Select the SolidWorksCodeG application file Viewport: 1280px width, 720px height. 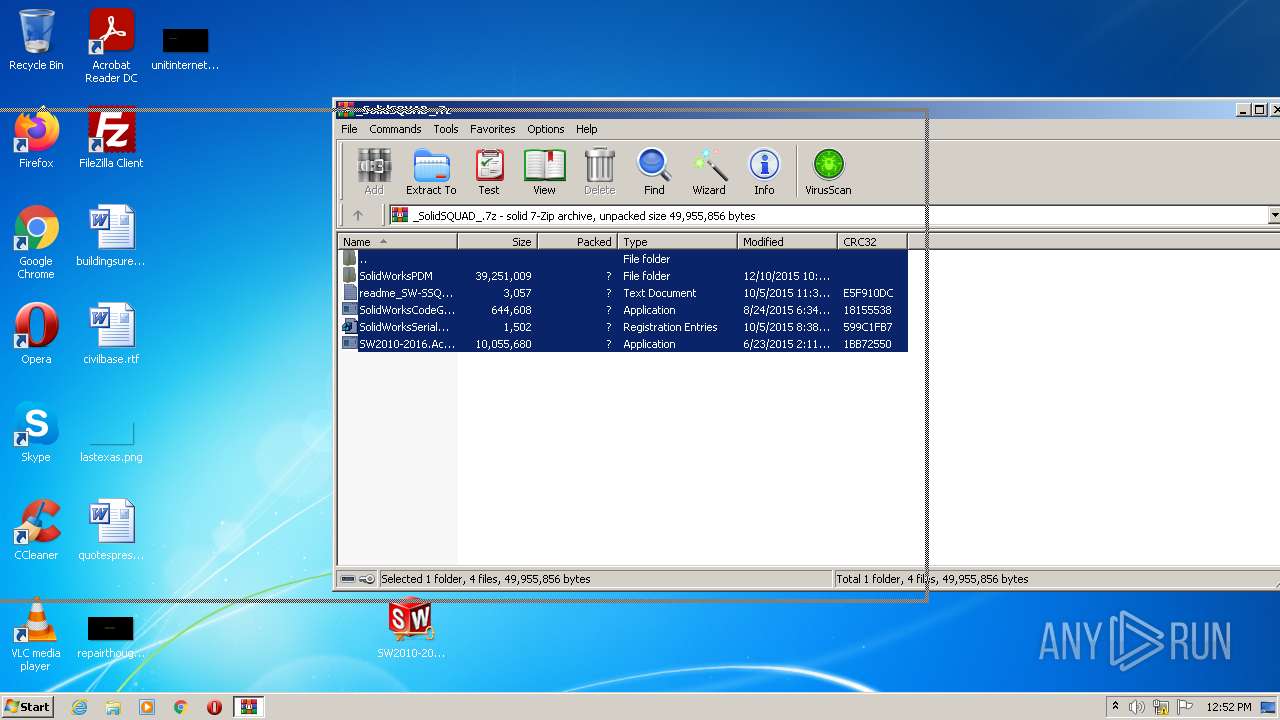pos(624,310)
